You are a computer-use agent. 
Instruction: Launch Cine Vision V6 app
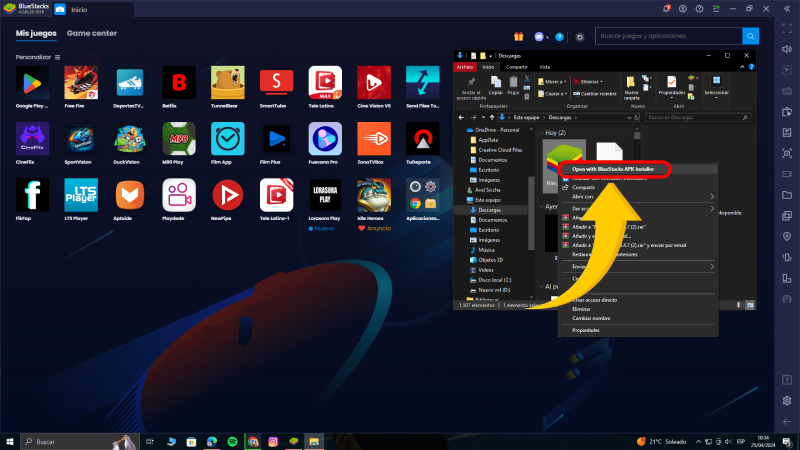pyautogui.click(x=374, y=83)
